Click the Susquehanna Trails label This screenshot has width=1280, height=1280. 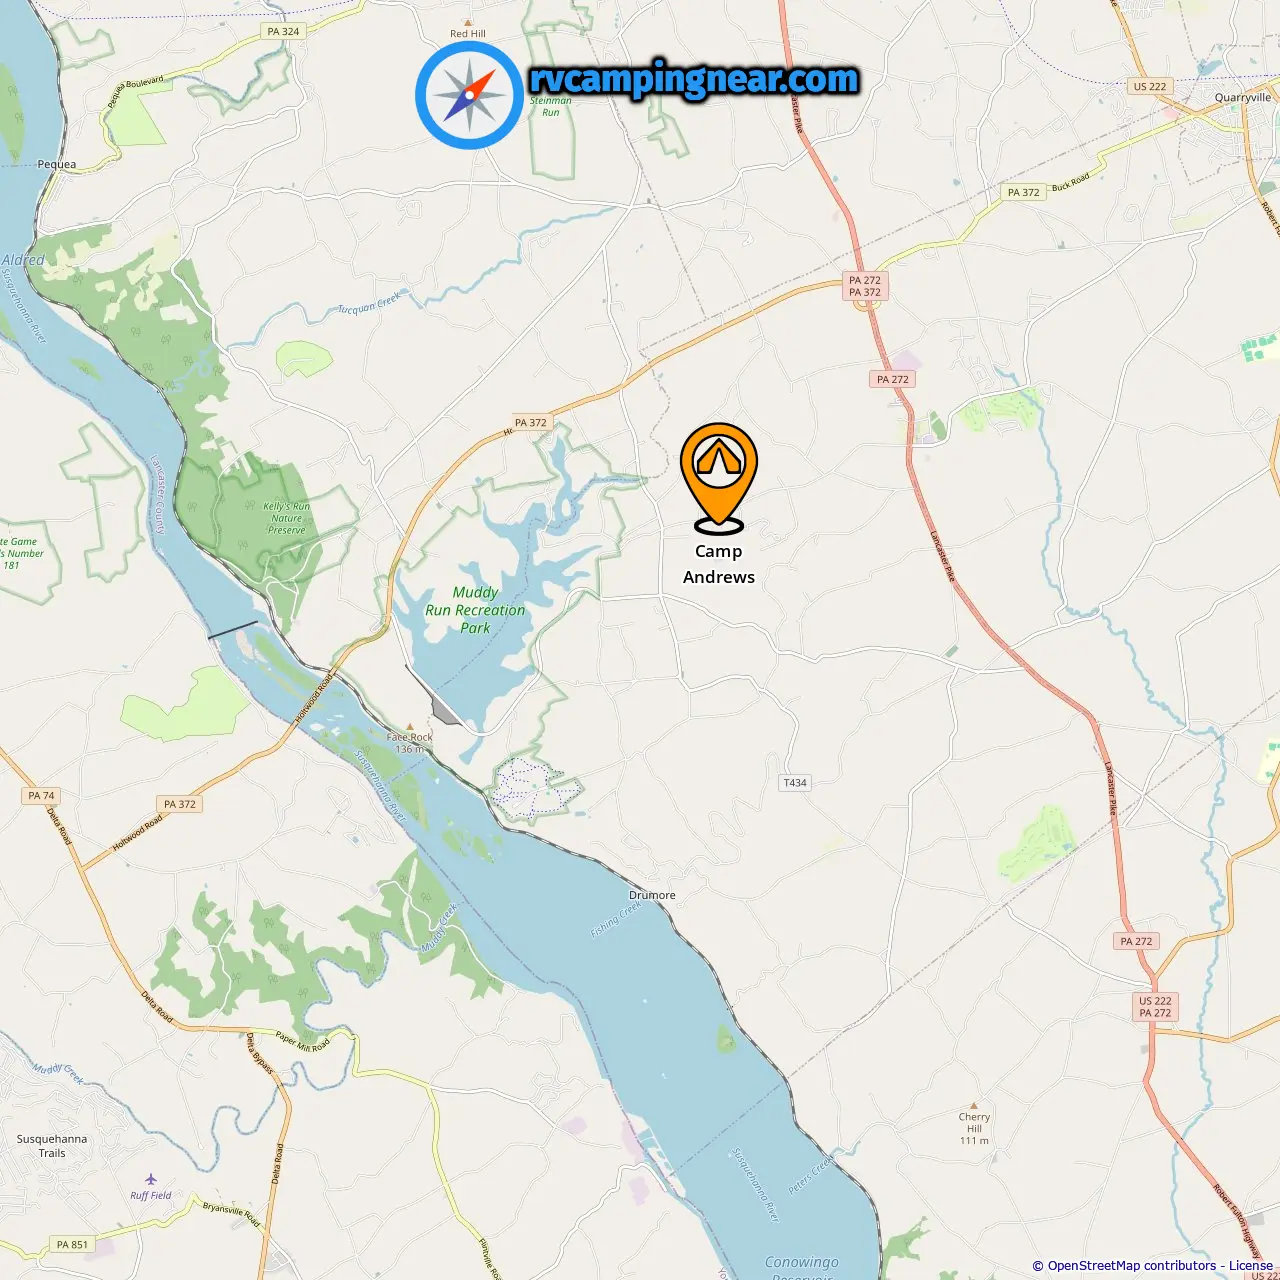(52, 1146)
